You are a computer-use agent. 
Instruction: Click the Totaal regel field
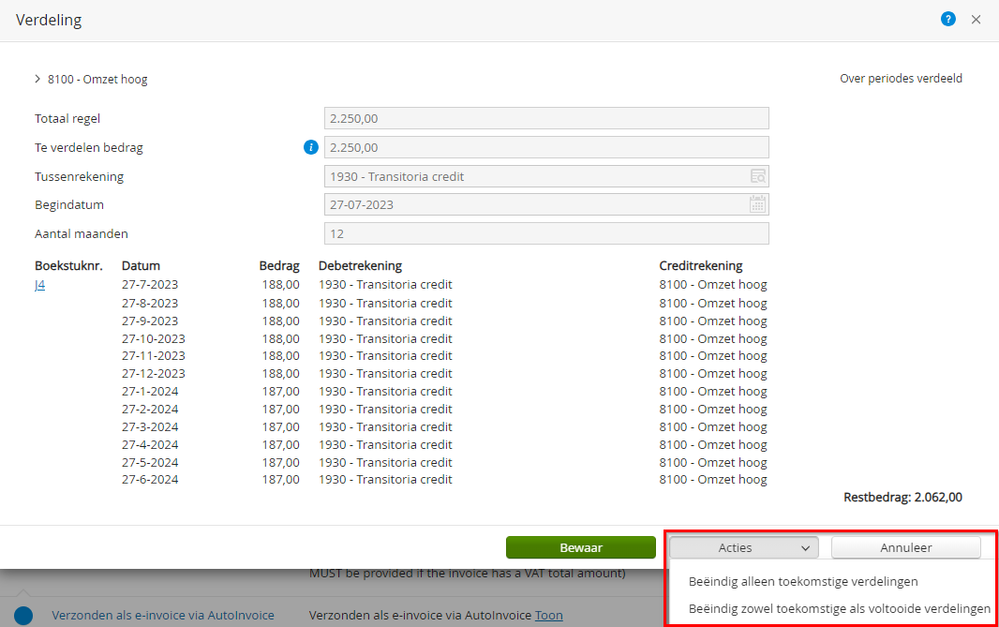[x=546, y=119]
